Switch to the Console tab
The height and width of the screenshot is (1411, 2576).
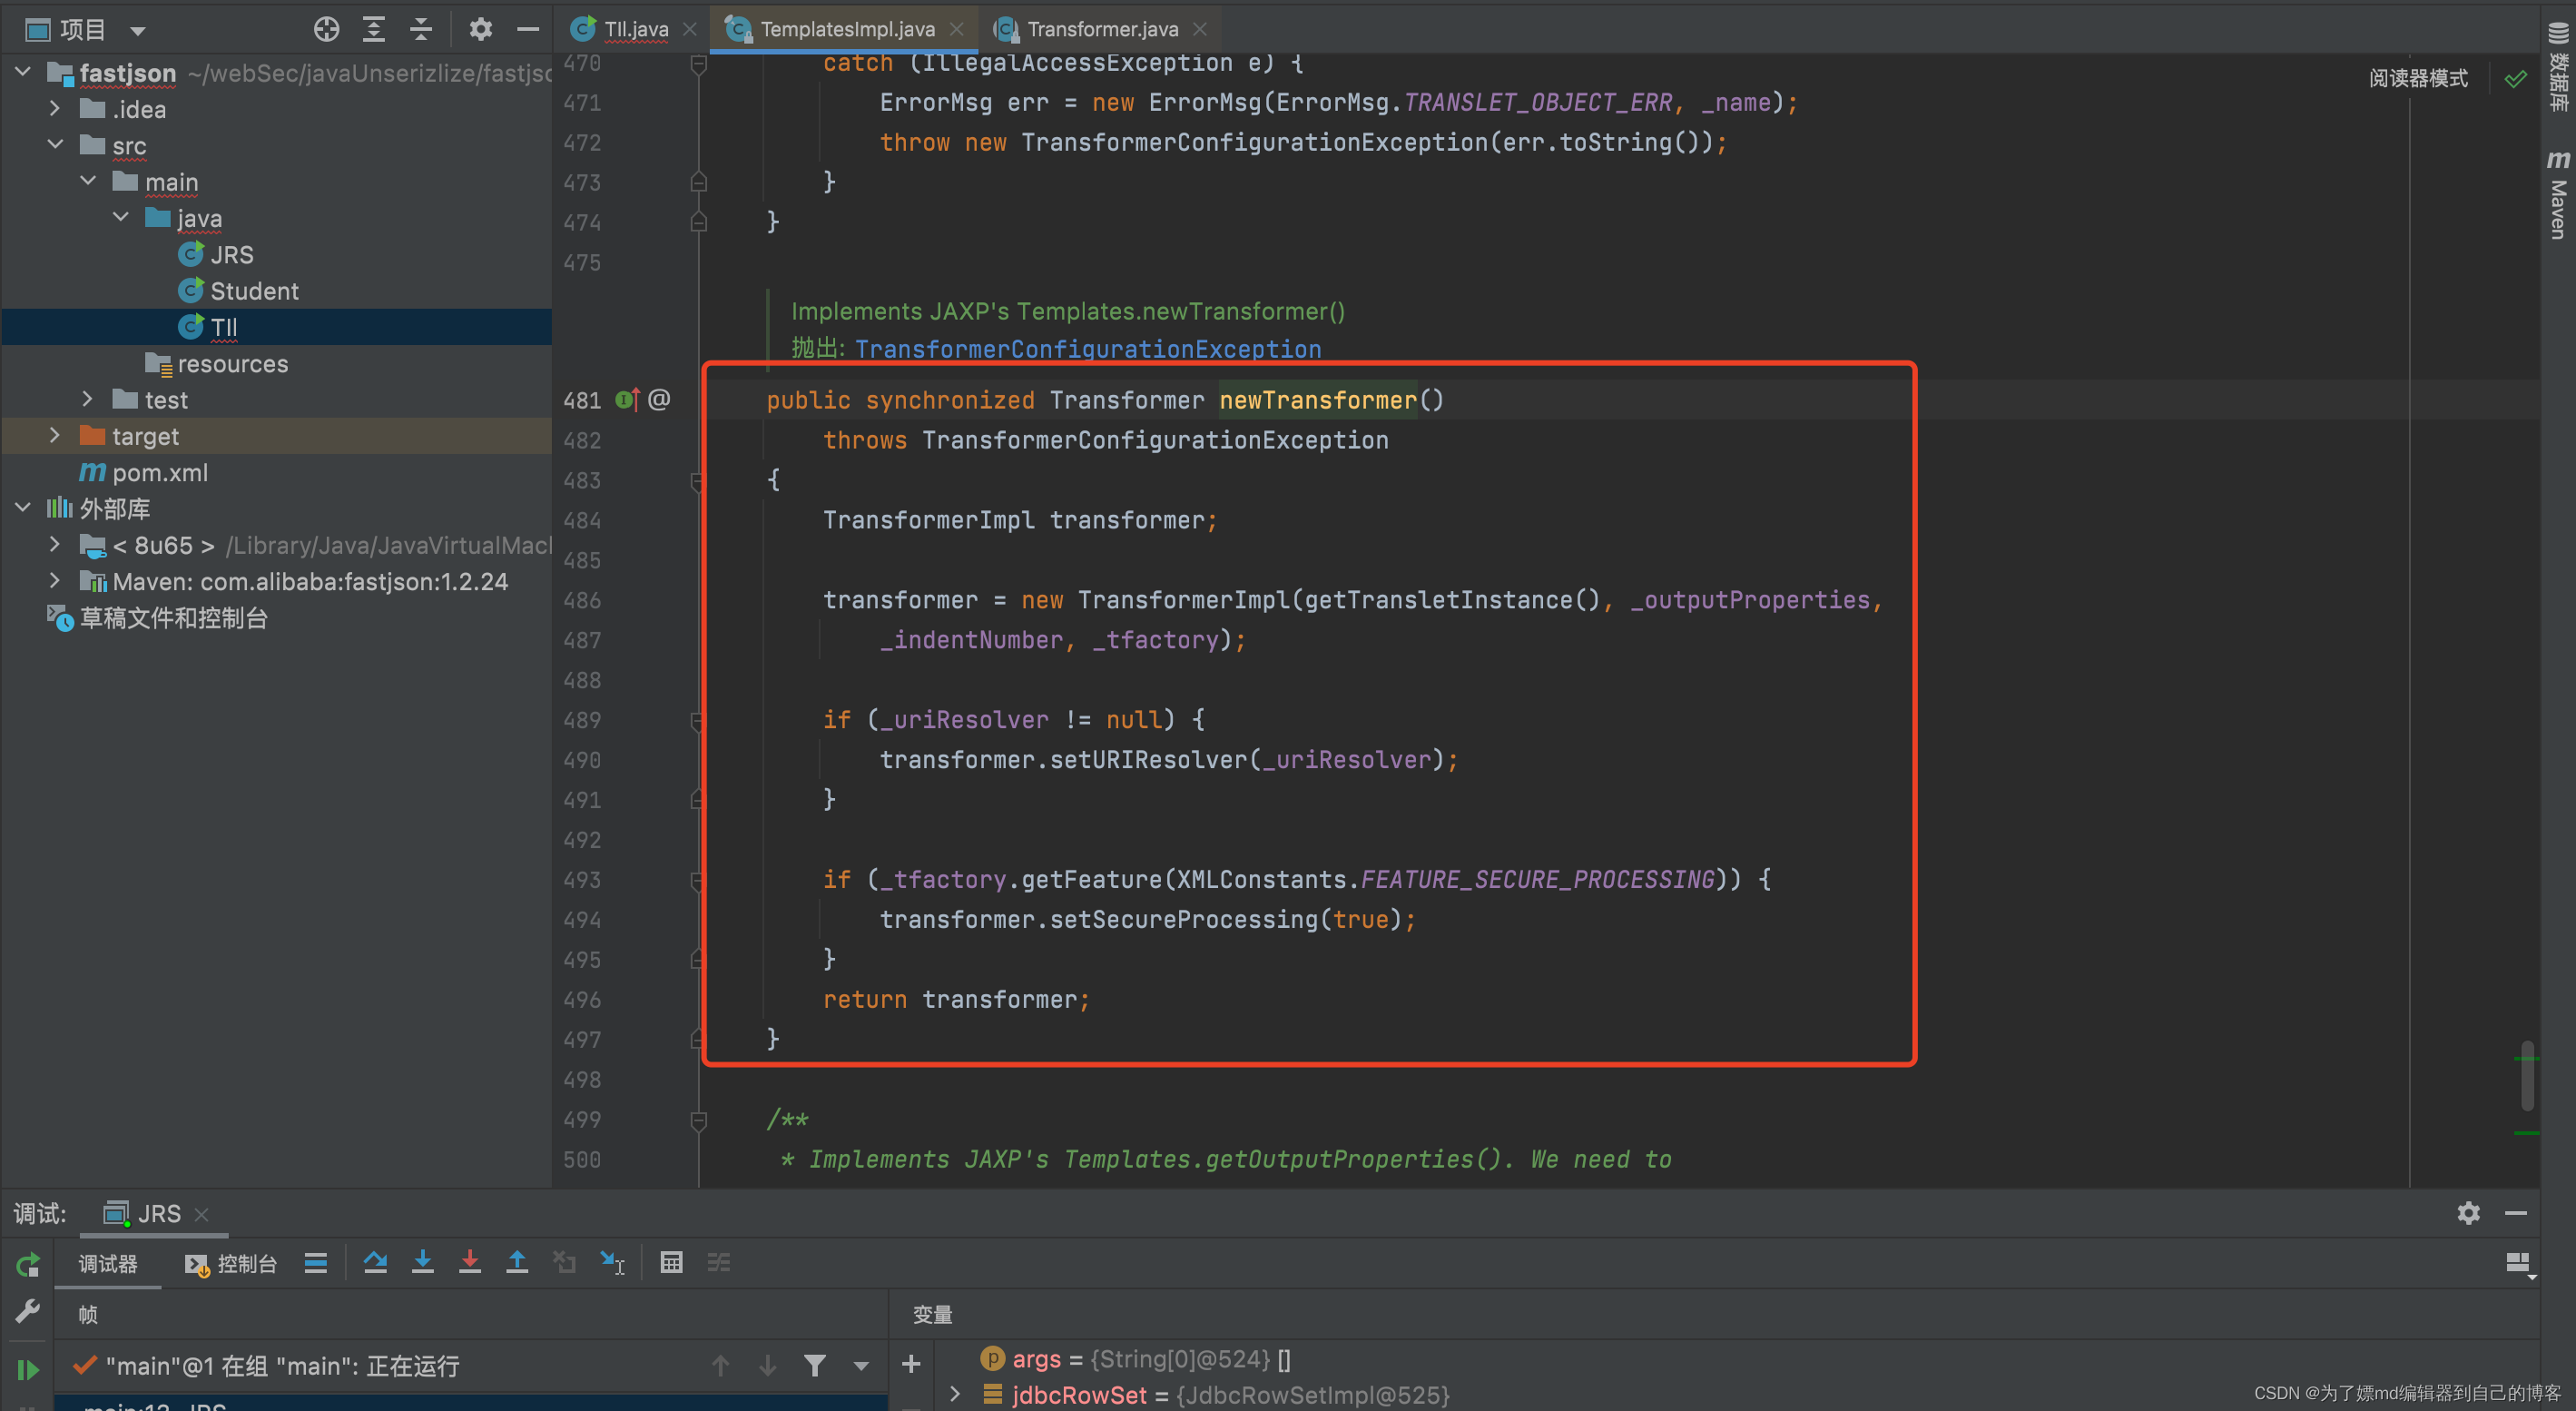[x=231, y=1264]
